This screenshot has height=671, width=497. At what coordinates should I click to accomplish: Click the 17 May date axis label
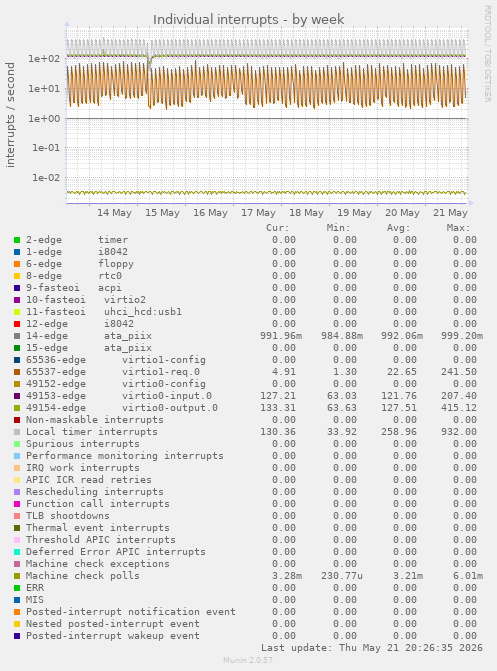coord(258,213)
